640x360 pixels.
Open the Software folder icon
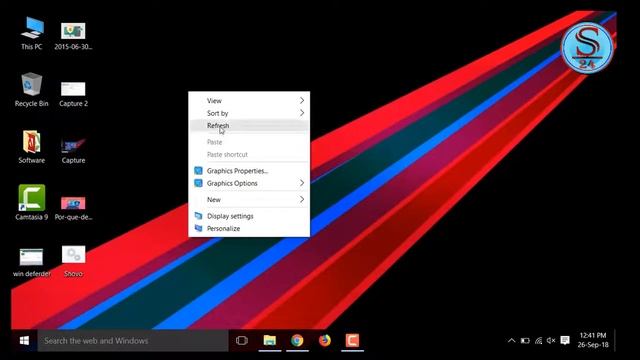pyautogui.click(x=31, y=147)
